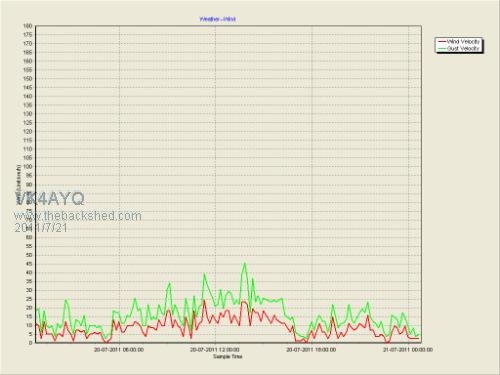Click the 2011/7/21 watermark date
This screenshot has height=375, width=500.
click(x=41, y=228)
